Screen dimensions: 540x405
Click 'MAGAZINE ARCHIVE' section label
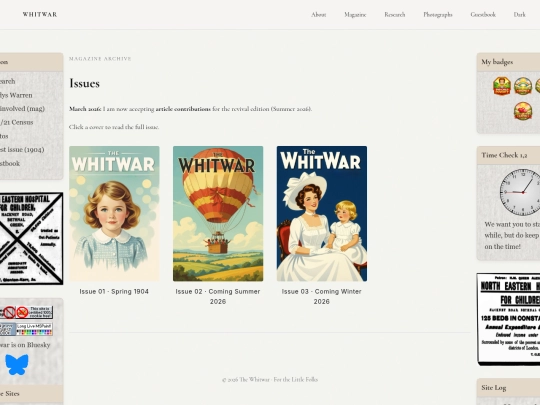coord(100,59)
